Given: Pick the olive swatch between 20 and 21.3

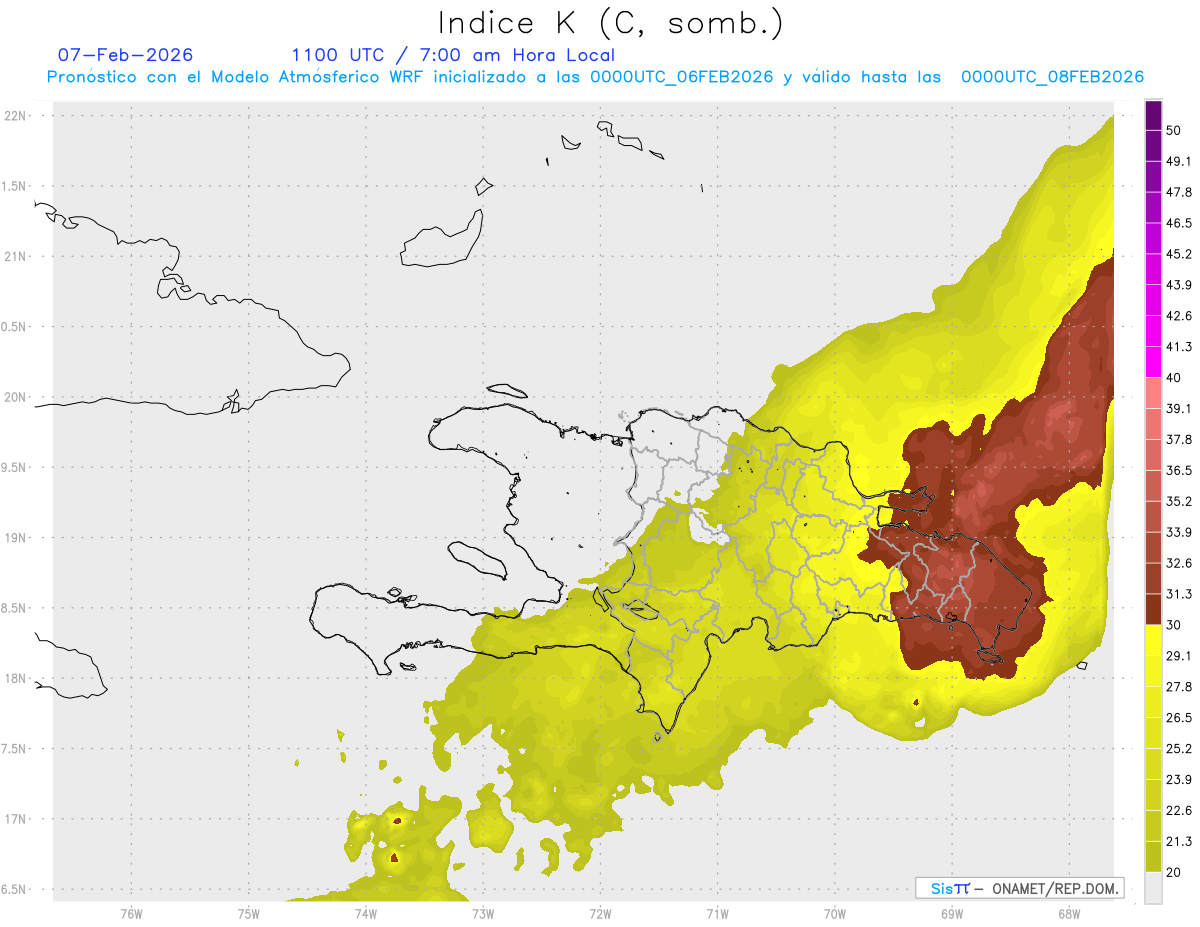Looking at the screenshot, I should point(1153,857).
